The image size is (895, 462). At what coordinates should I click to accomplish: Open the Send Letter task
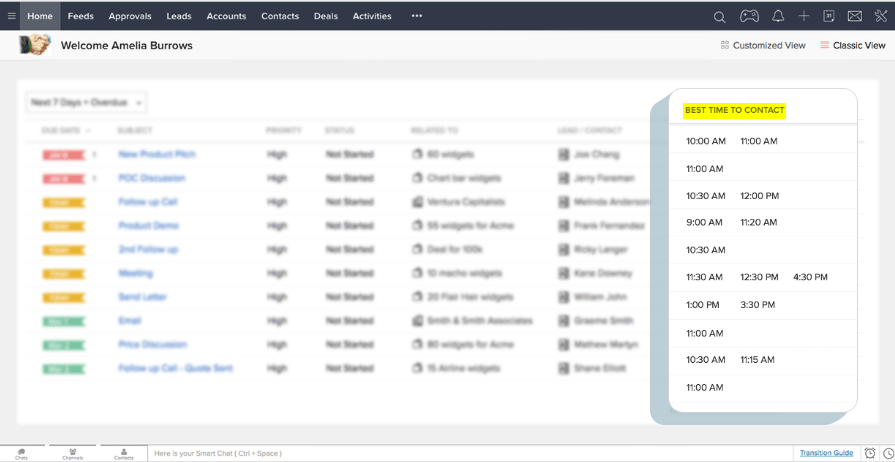[x=143, y=297]
